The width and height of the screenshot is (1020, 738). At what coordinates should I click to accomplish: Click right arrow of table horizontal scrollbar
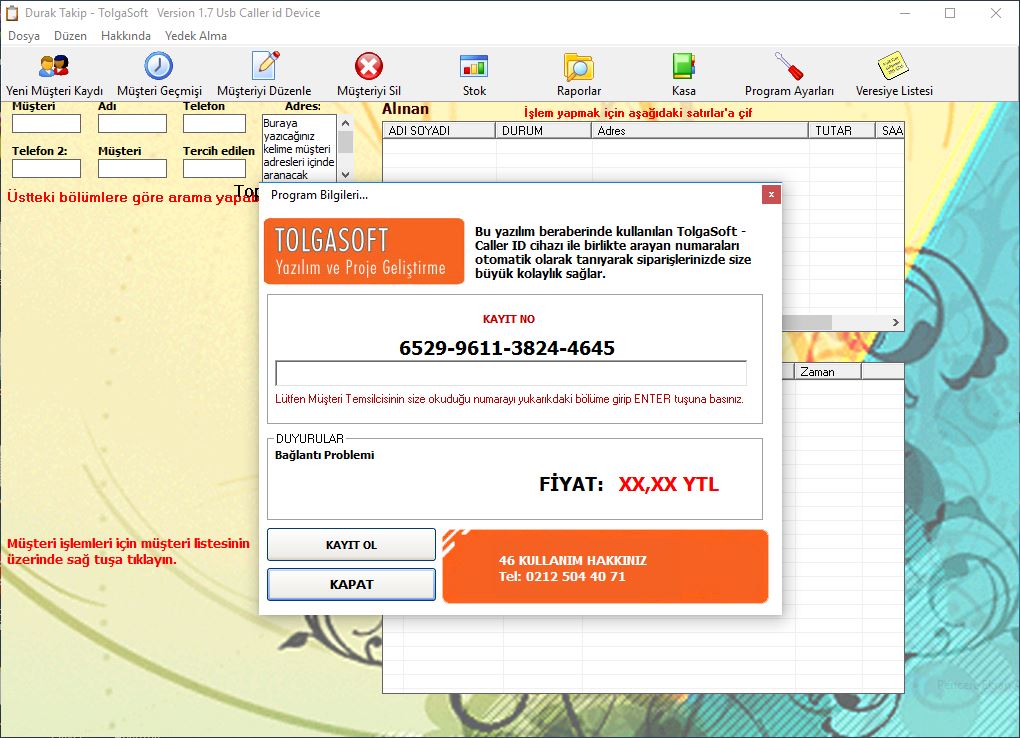(896, 322)
